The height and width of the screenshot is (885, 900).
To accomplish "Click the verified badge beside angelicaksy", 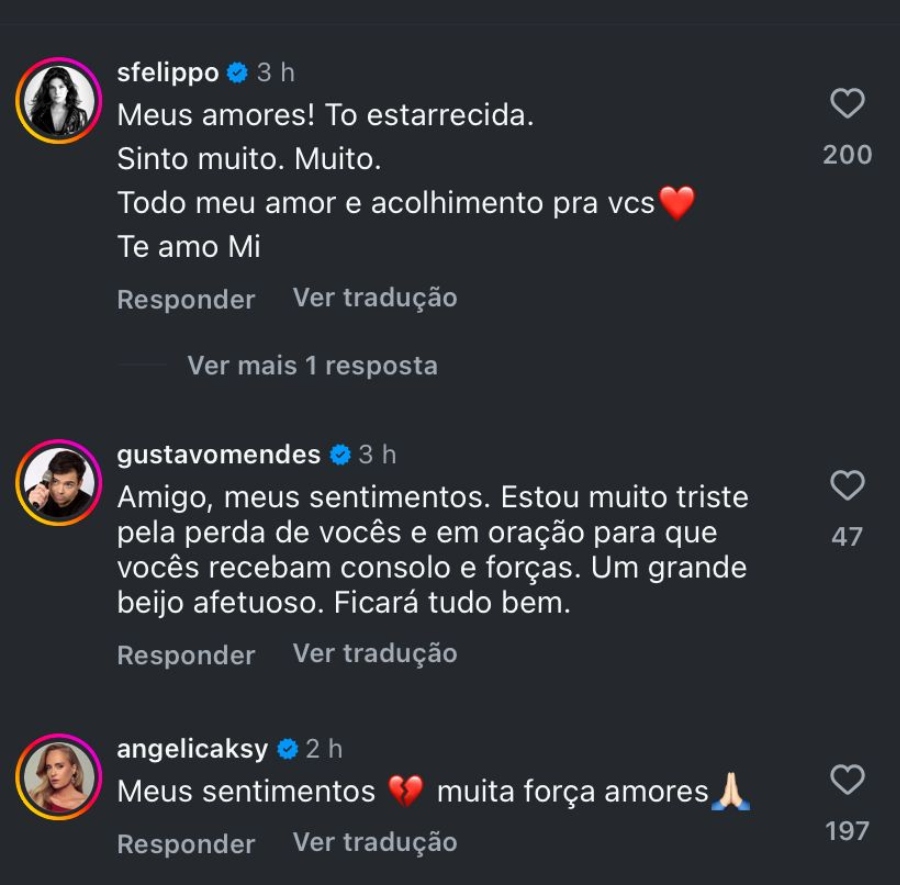I will click(287, 748).
